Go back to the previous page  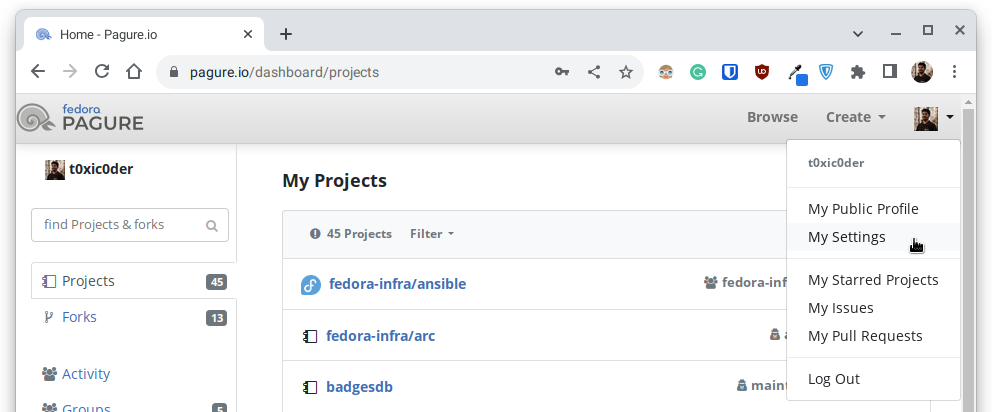tap(38, 72)
